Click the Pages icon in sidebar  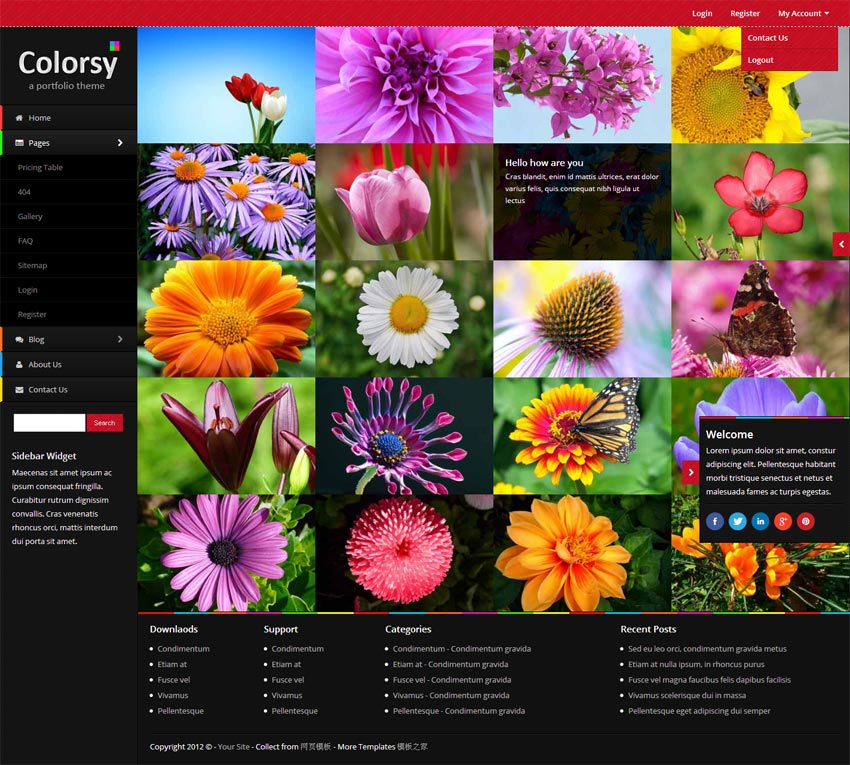(20, 143)
